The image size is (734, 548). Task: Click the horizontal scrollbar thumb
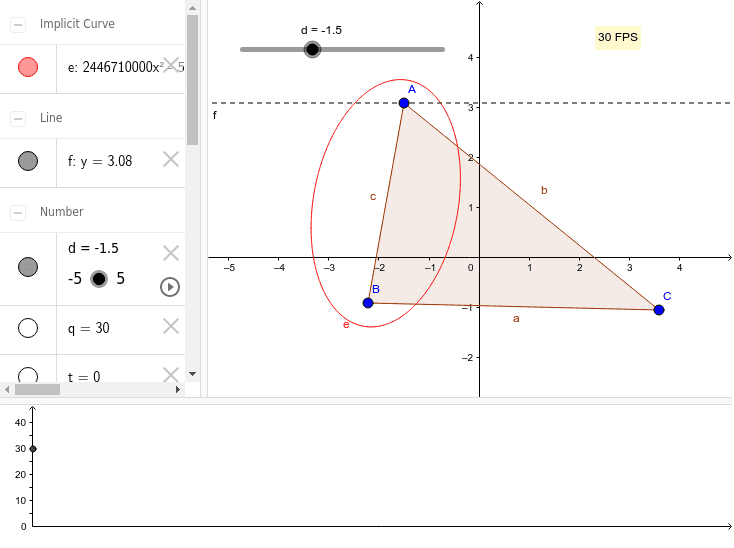click(x=37, y=389)
